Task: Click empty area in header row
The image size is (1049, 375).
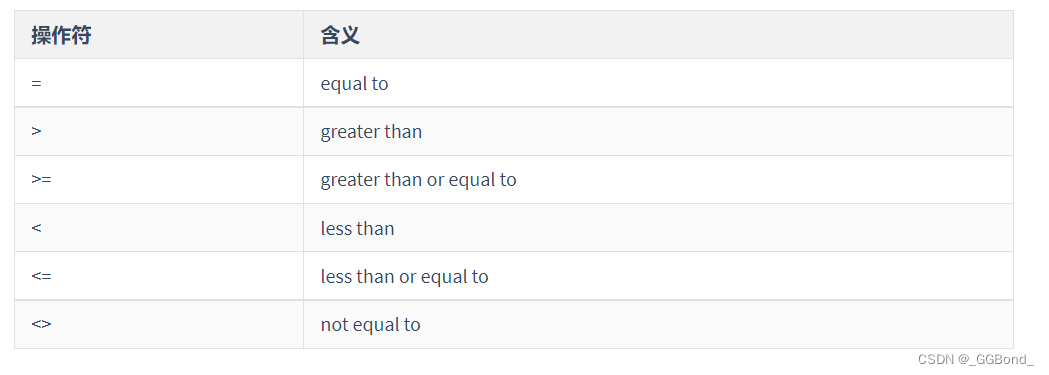Action: pos(689,35)
